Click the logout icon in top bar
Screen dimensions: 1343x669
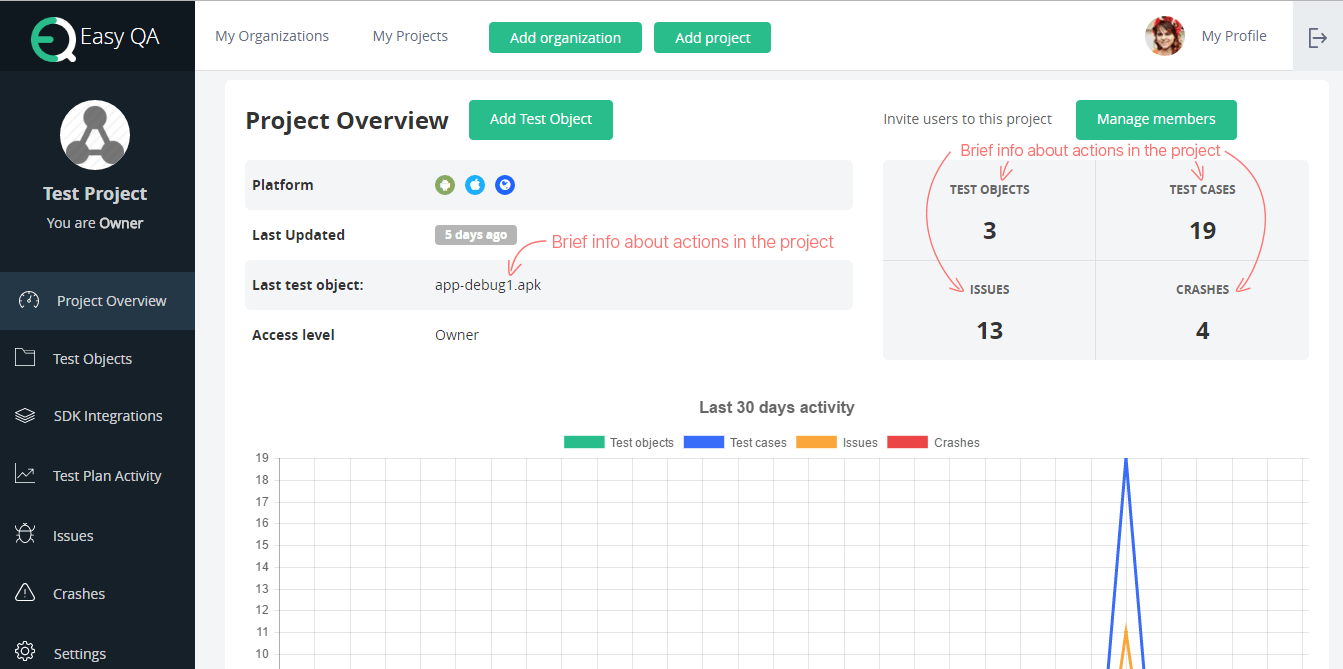tap(1318, 37)
